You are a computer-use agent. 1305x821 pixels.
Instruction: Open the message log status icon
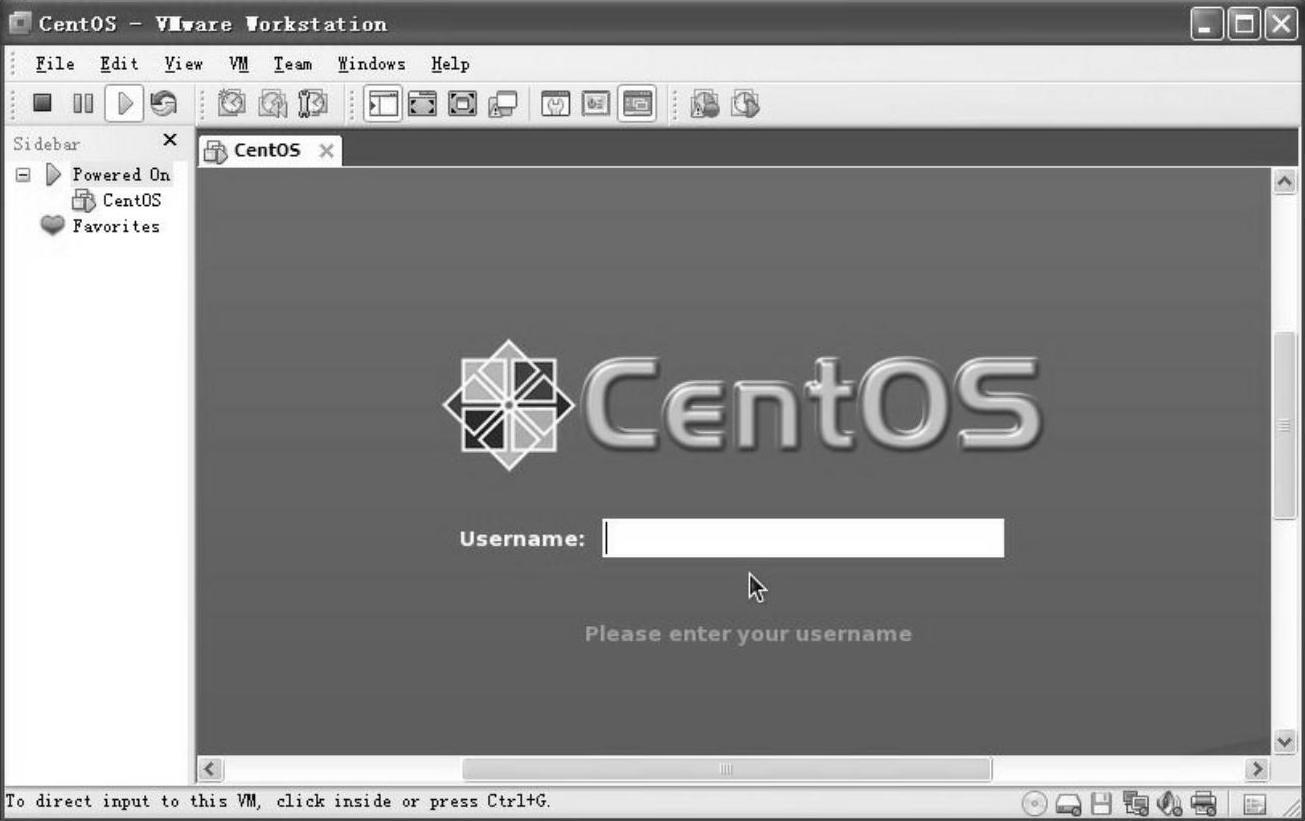click(x=1254, y=803)
